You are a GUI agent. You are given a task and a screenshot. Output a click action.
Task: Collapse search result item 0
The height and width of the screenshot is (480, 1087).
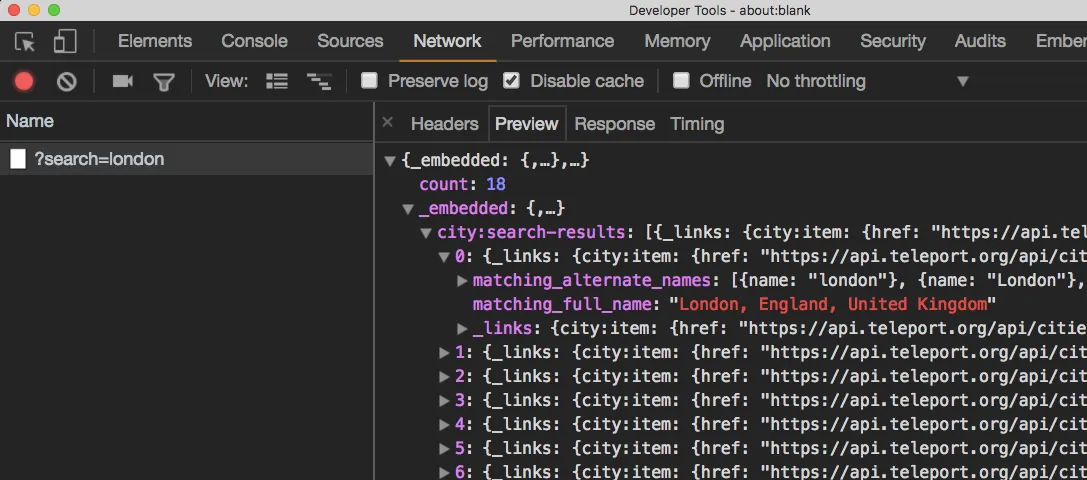(x=444, y=257)
